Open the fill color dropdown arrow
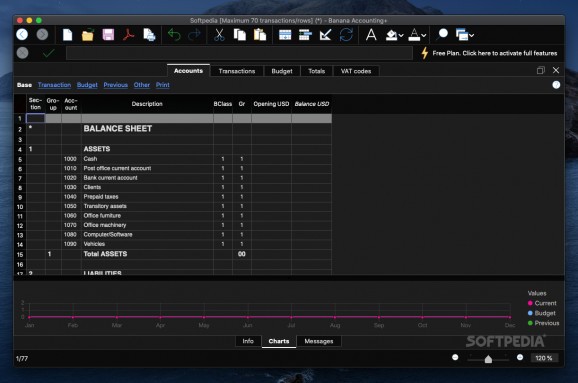Viewport: 578px width, 383px height. tap(401, 36)
